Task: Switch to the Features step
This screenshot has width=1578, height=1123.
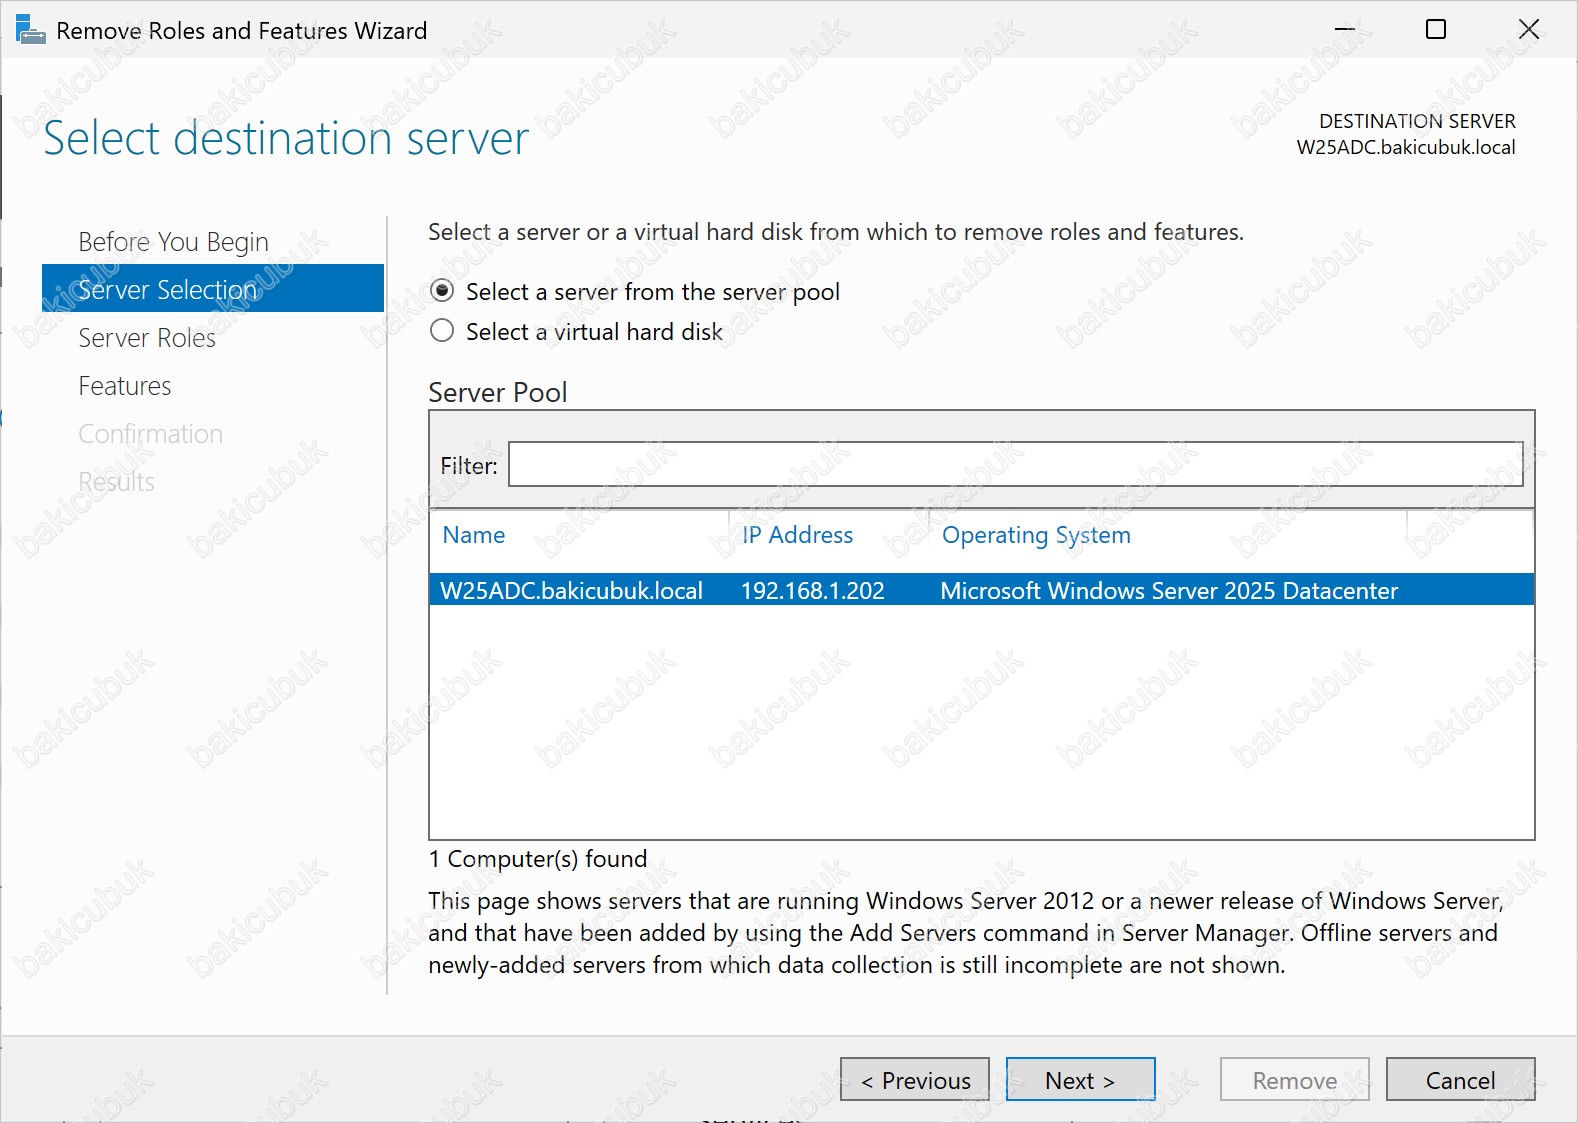Action: pos(125,386)
